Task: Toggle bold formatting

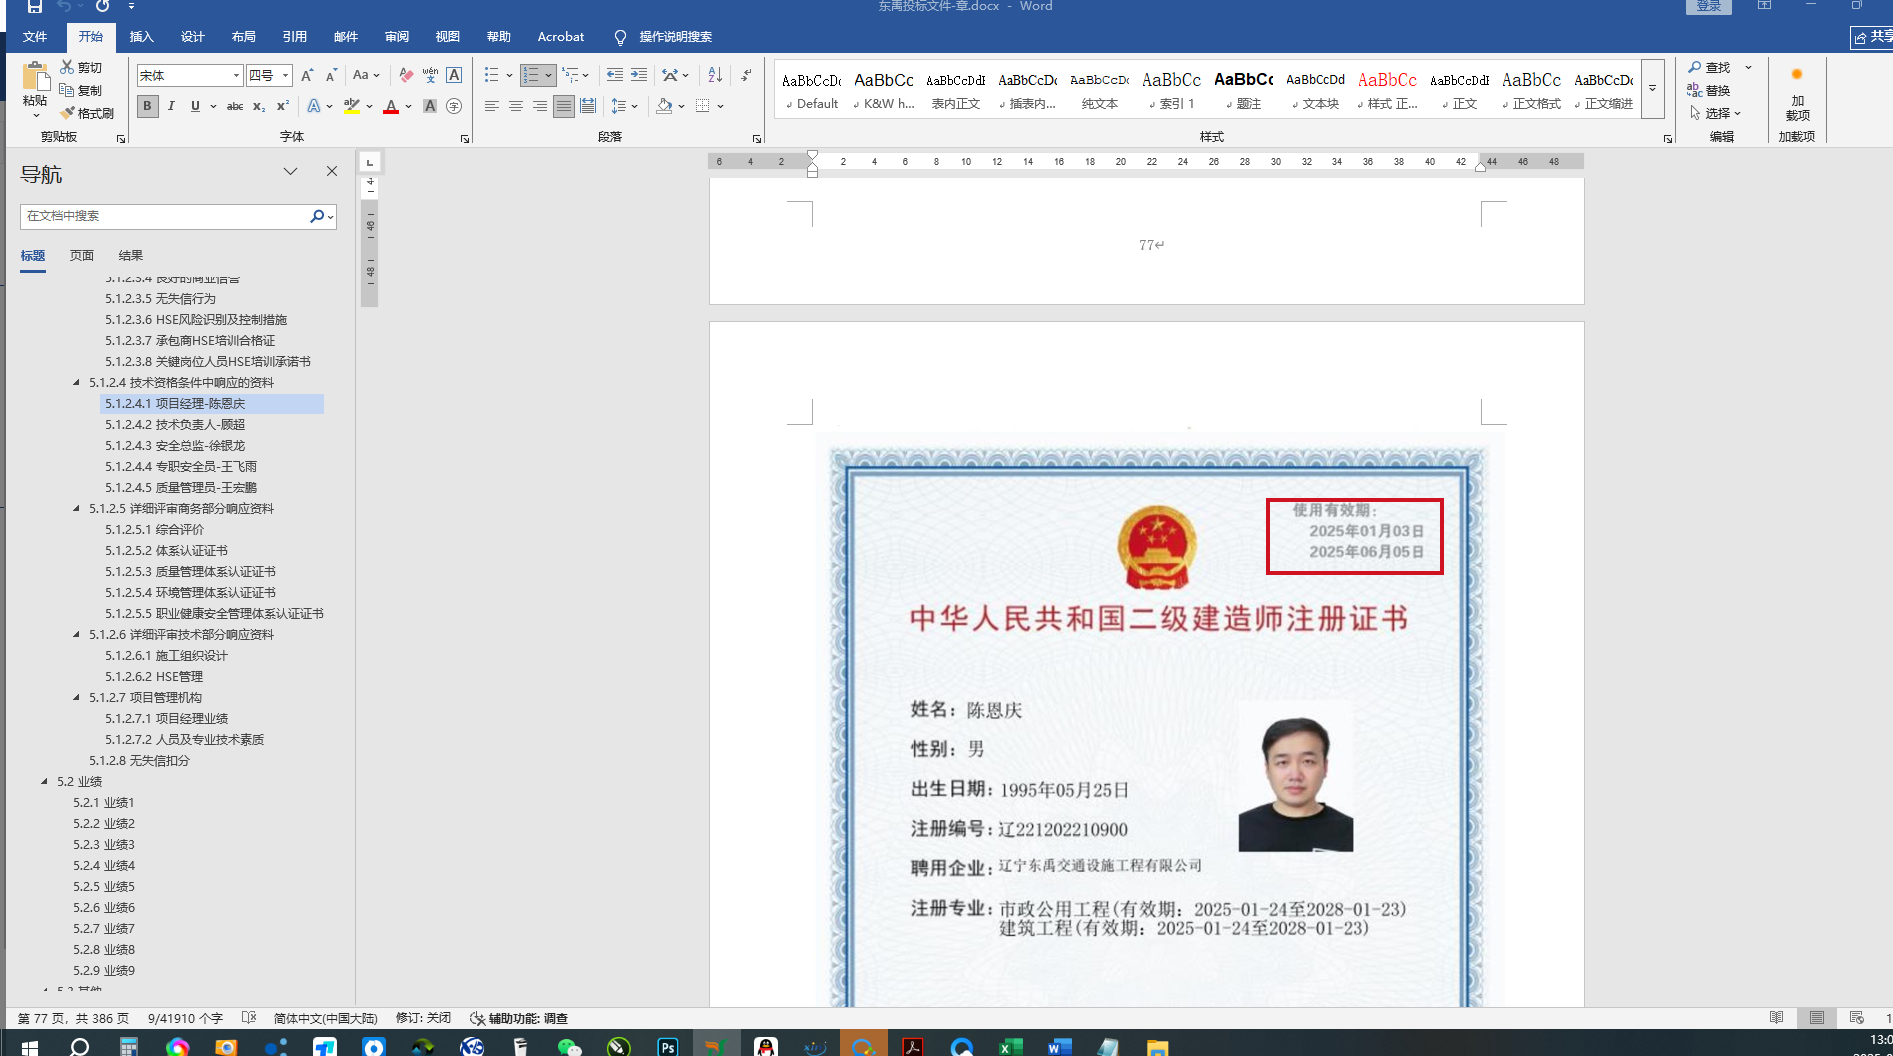Action: (148, 106)
